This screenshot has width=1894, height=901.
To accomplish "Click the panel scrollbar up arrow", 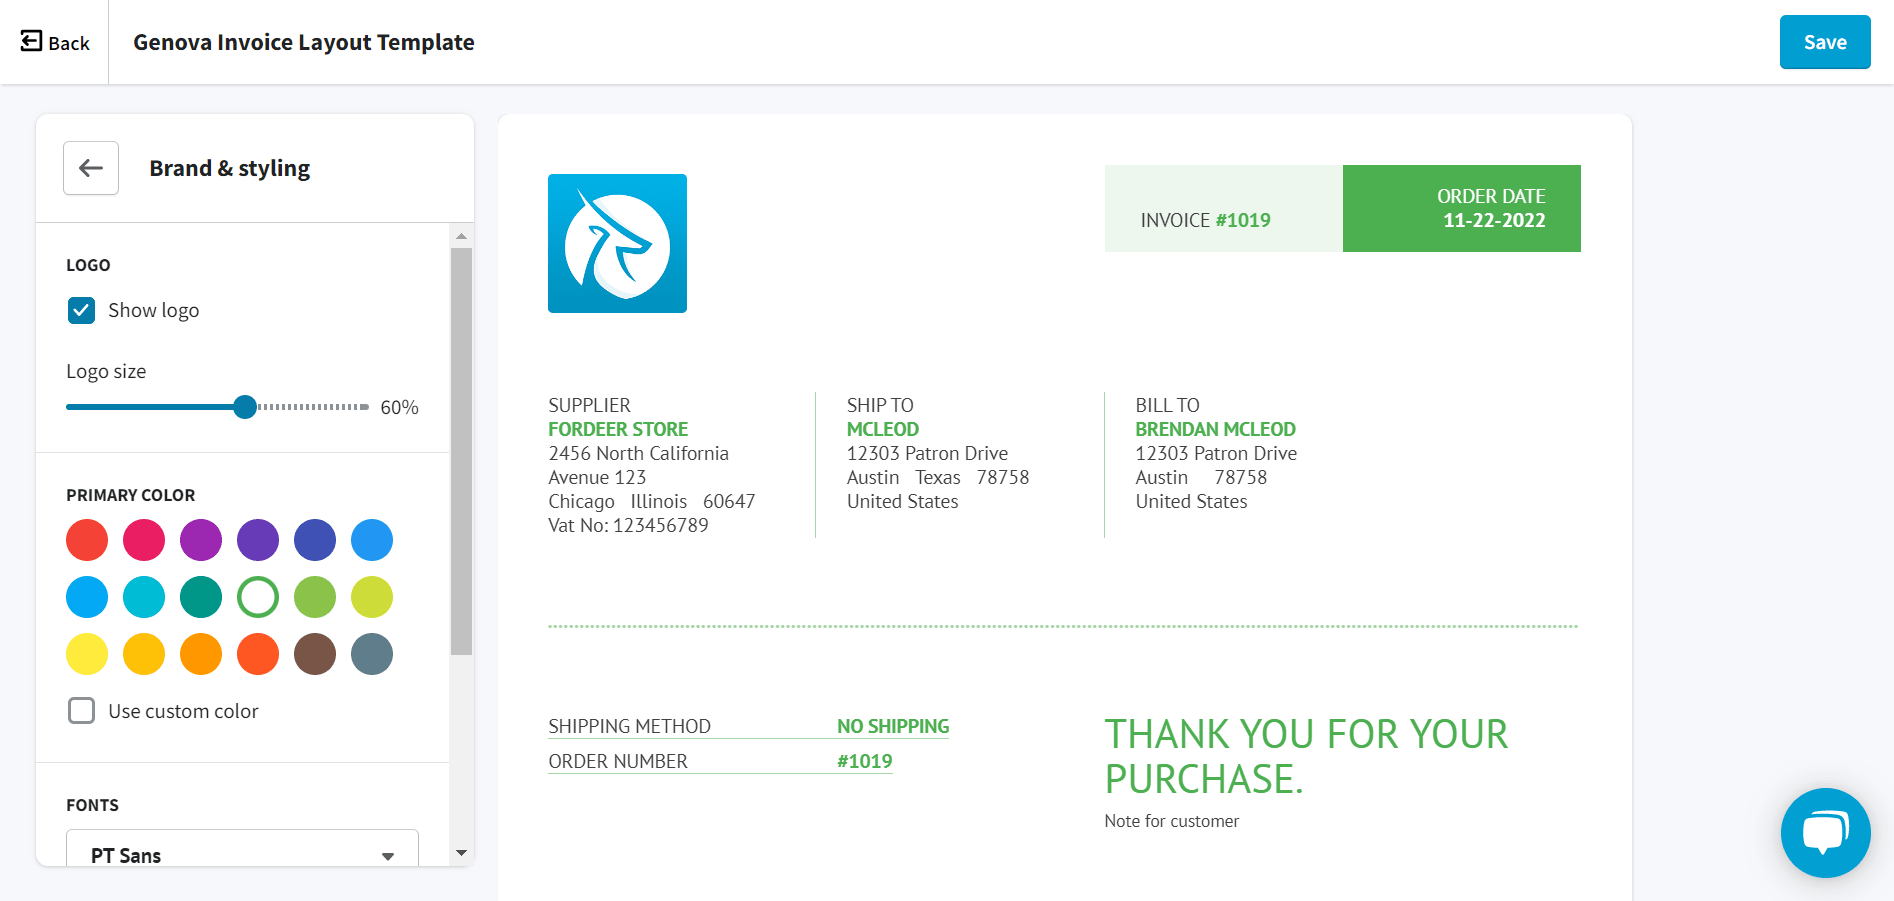I will (x=461, y=236).
